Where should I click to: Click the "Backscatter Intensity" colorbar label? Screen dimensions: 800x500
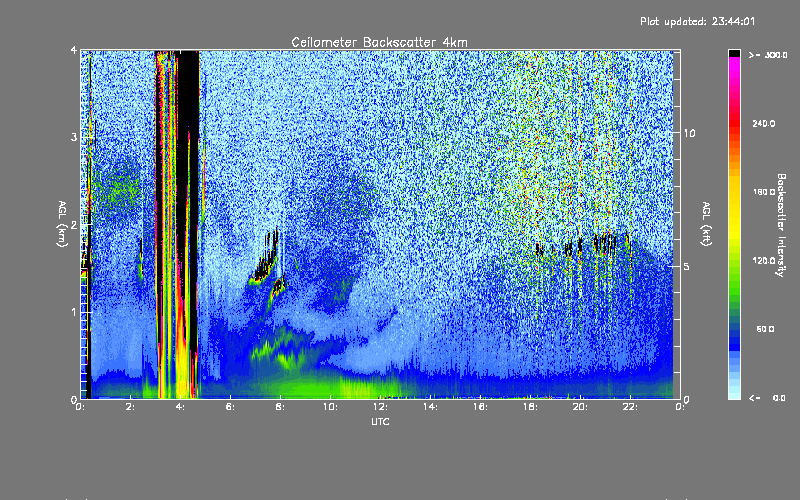point(781,225)
